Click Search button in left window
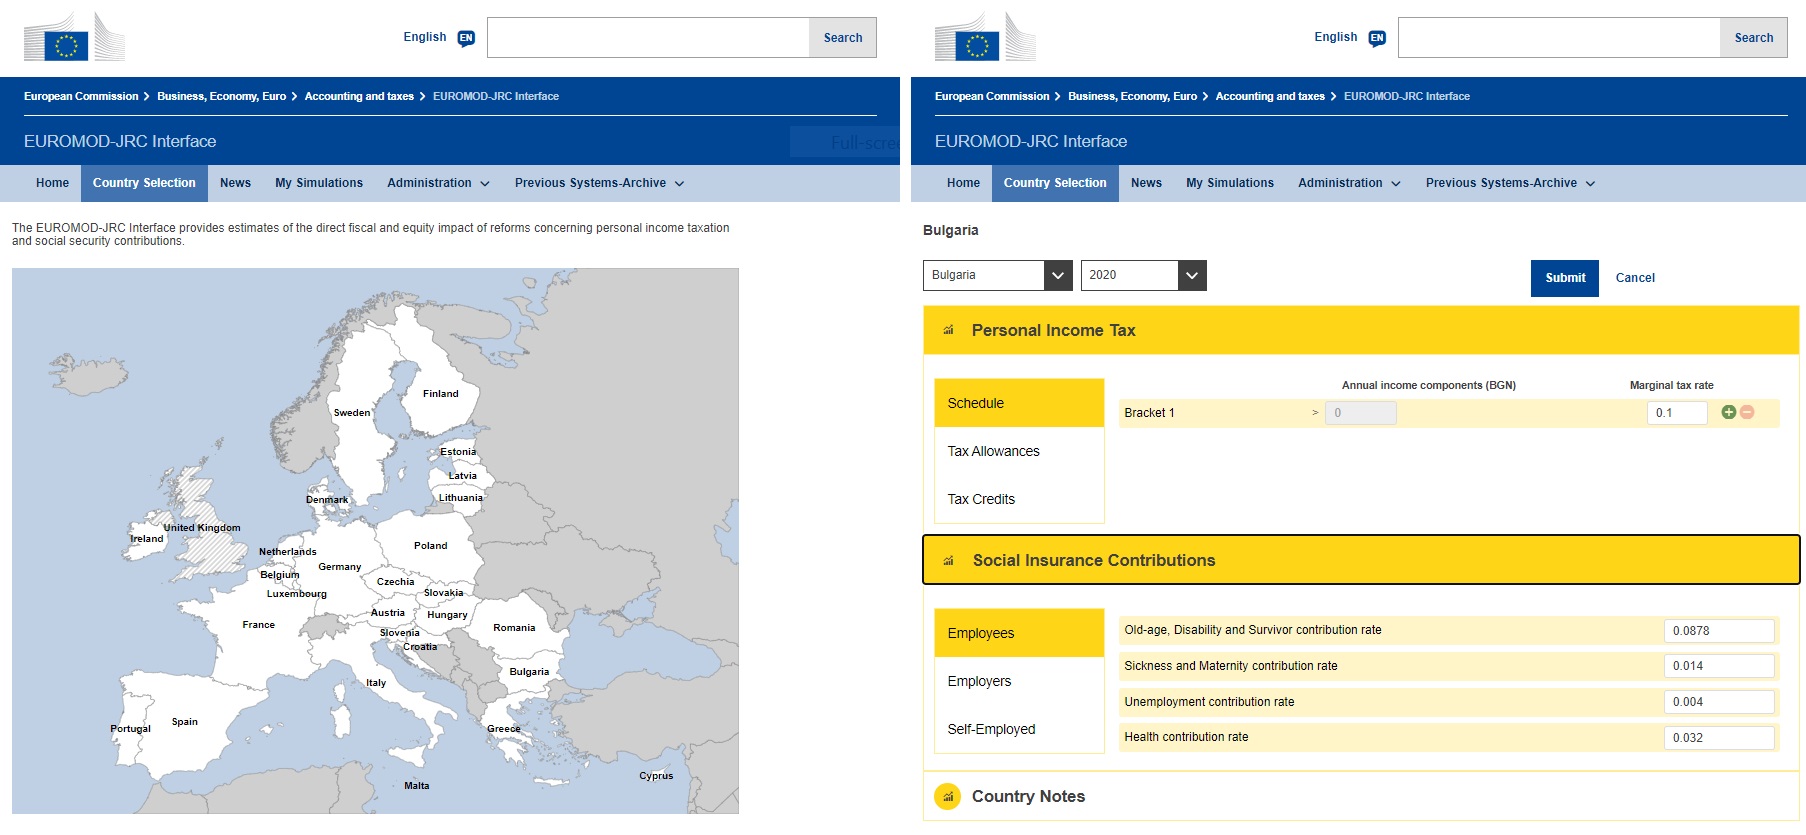This screenshot has height=835, width=1806. (x=843, y=38)
